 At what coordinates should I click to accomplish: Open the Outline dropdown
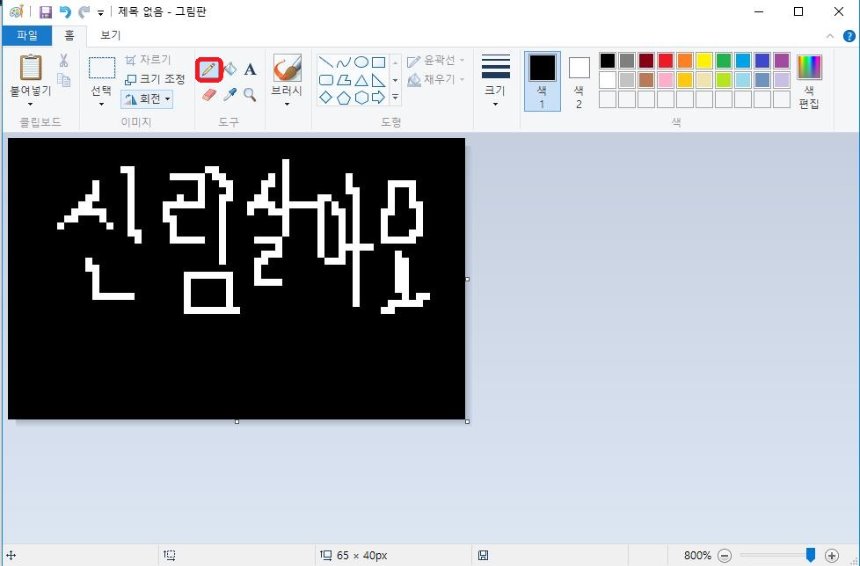(437, 60)
